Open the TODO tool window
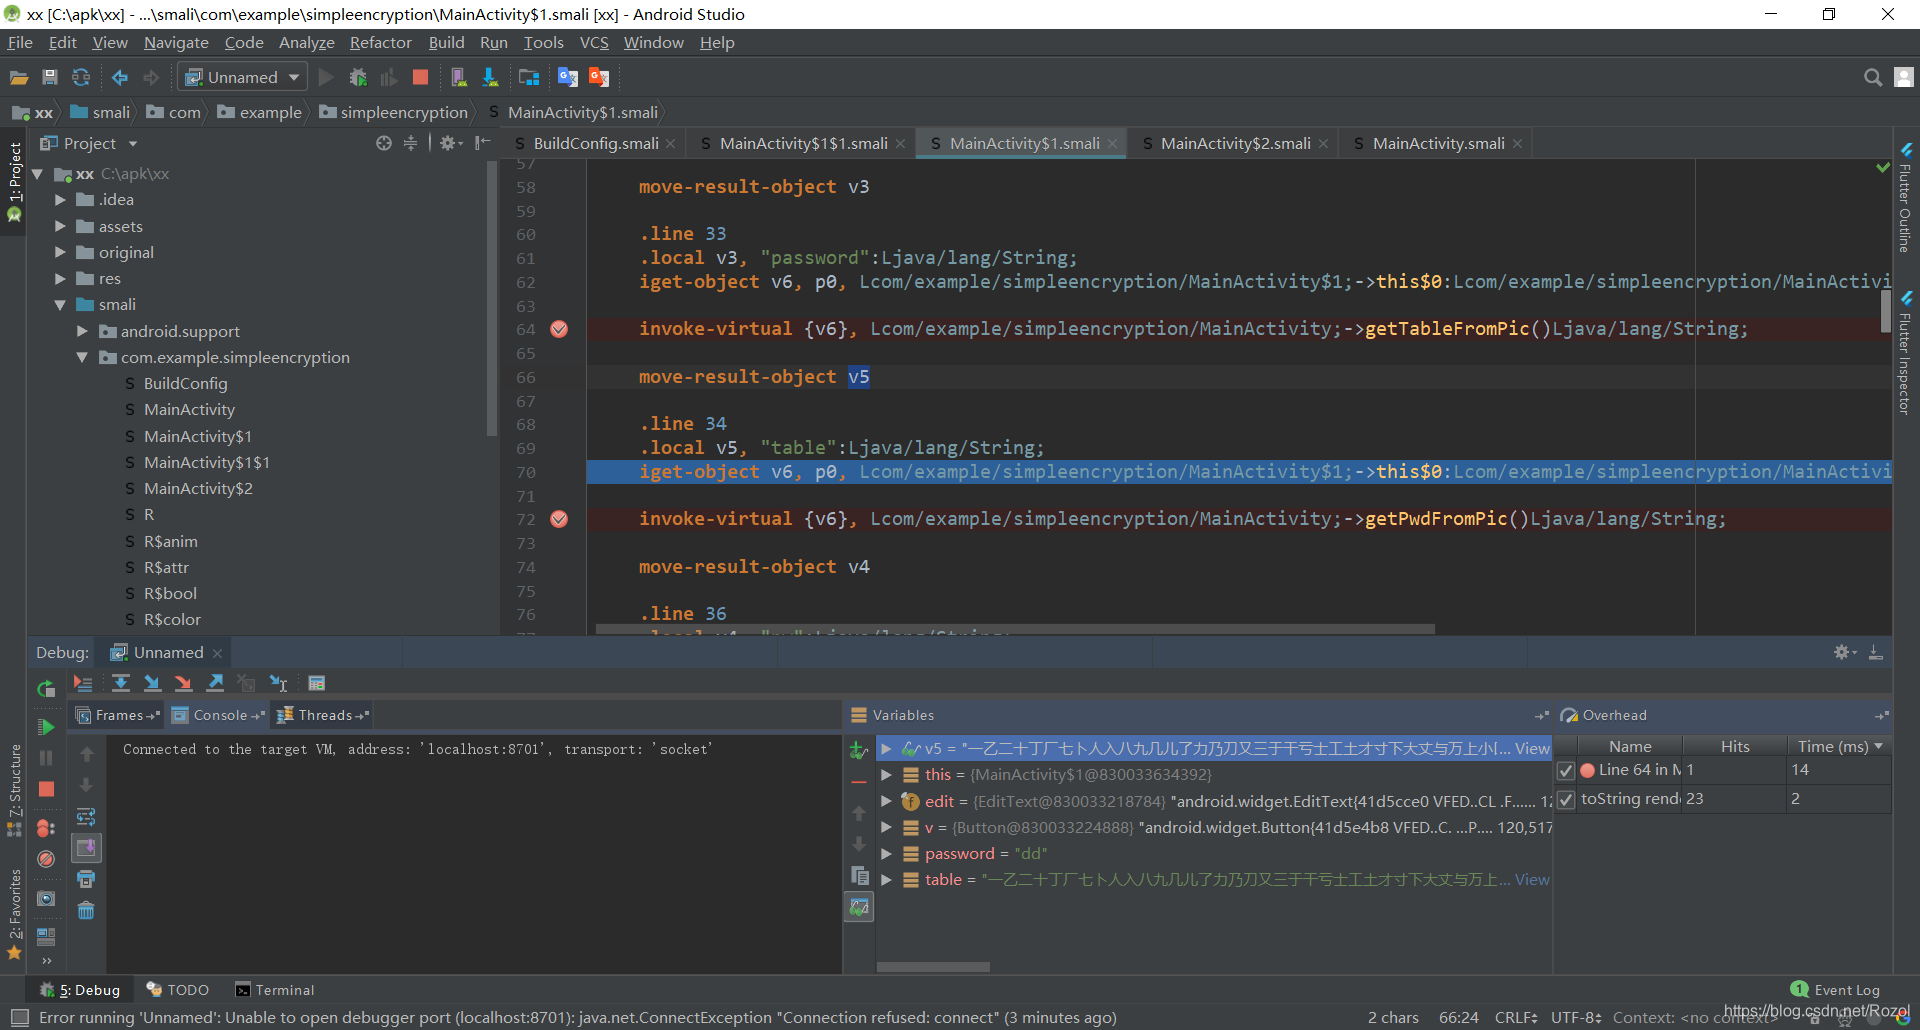The width and height of the screenshot is (1920, 1030). click(x=177, y=990)
